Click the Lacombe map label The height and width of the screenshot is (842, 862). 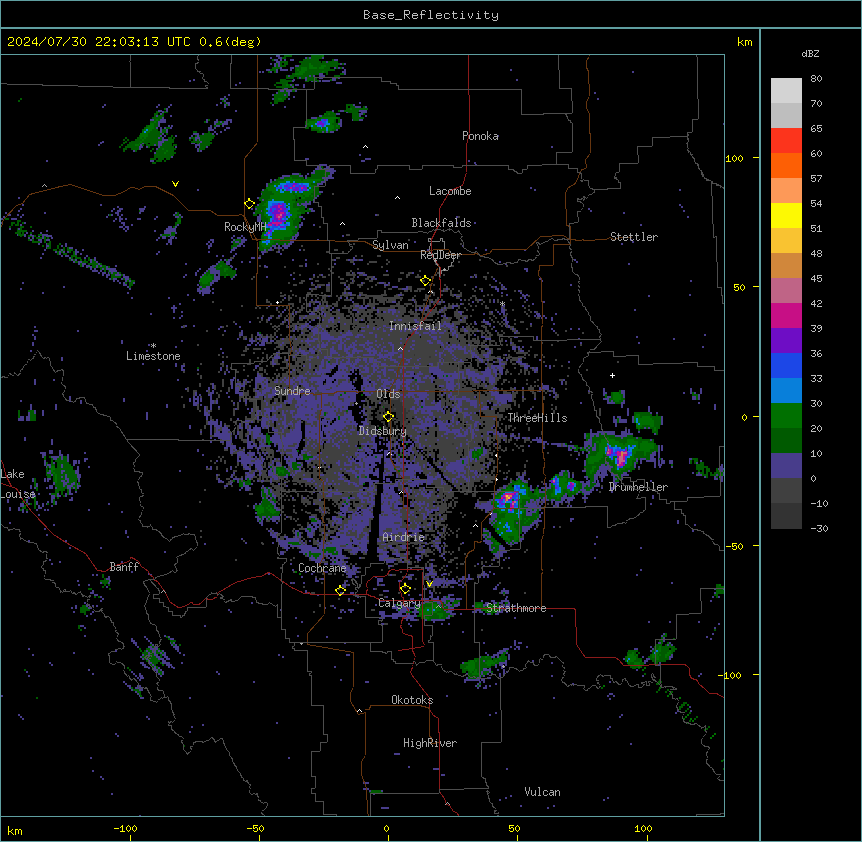click(x=450, y=191)
